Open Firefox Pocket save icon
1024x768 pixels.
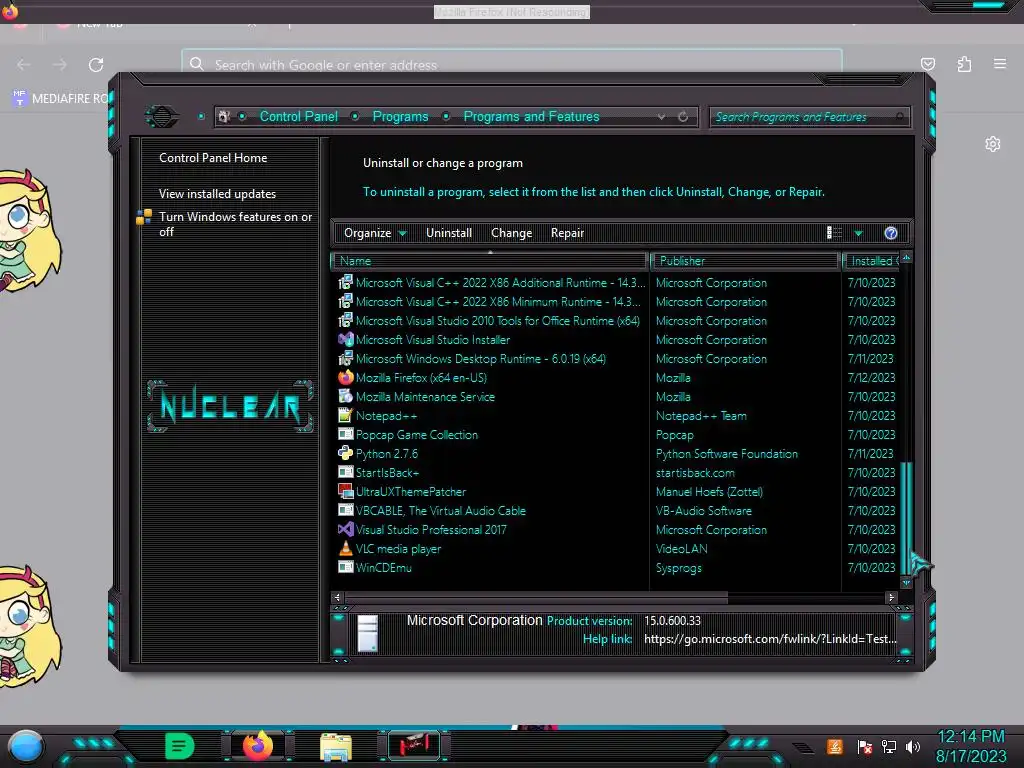pos(928,64)
